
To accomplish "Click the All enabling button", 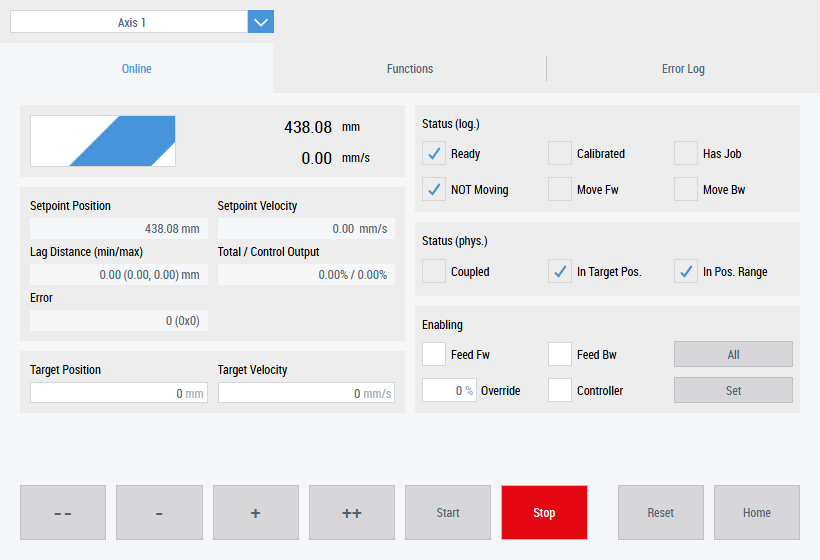I will 733,355.
